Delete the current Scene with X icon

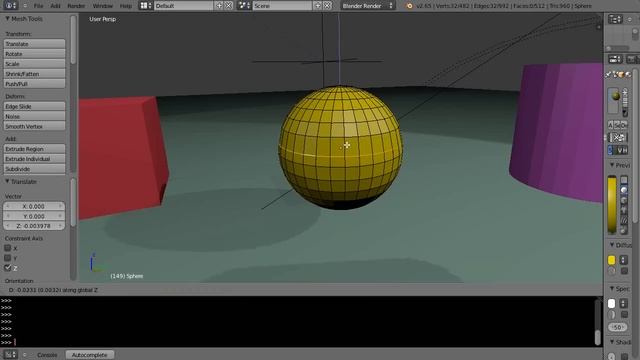(327, 6)
